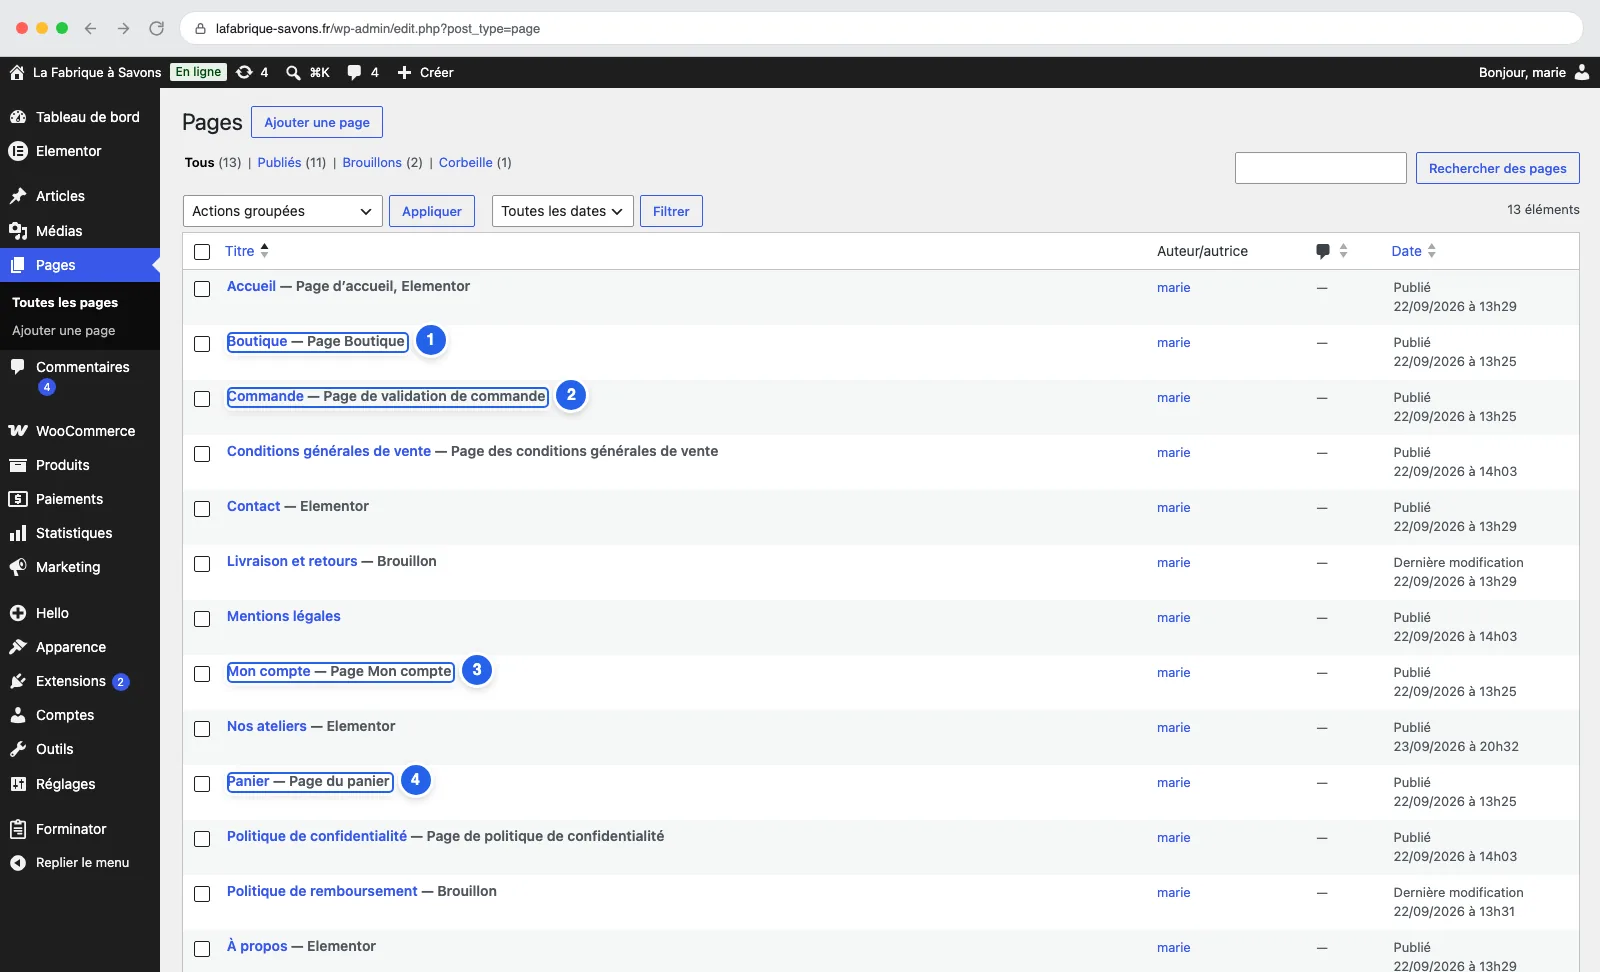This screenshot has width=1600, height=972.
Task: Open Articles pin icon
Action: 18,196
